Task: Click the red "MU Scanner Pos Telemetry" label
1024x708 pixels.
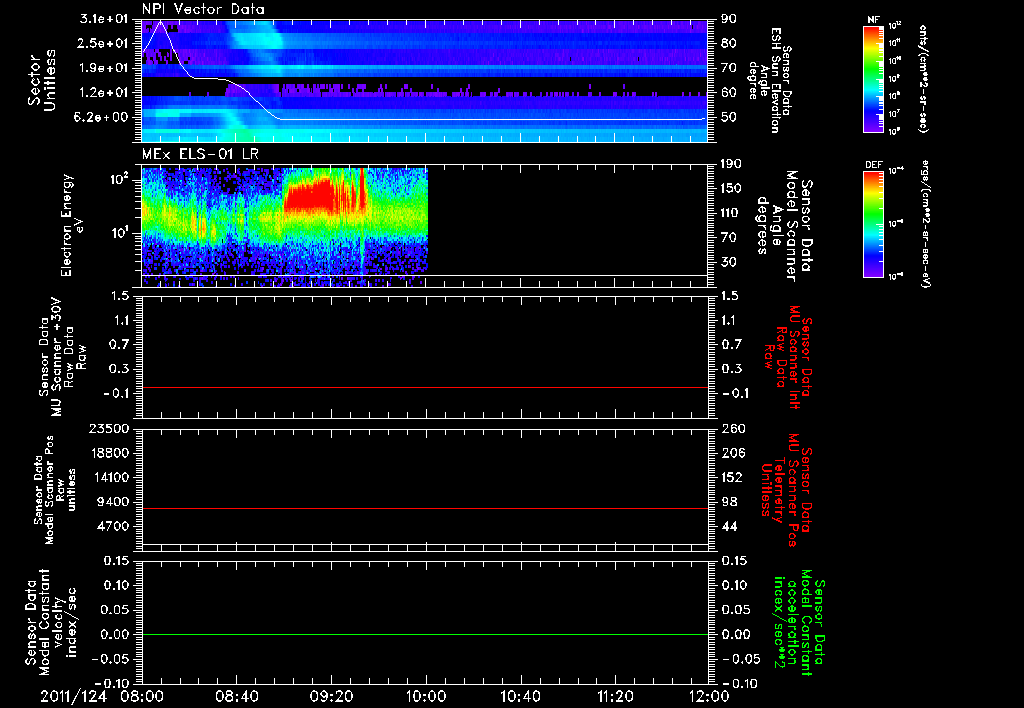Action: coord(786,490)
